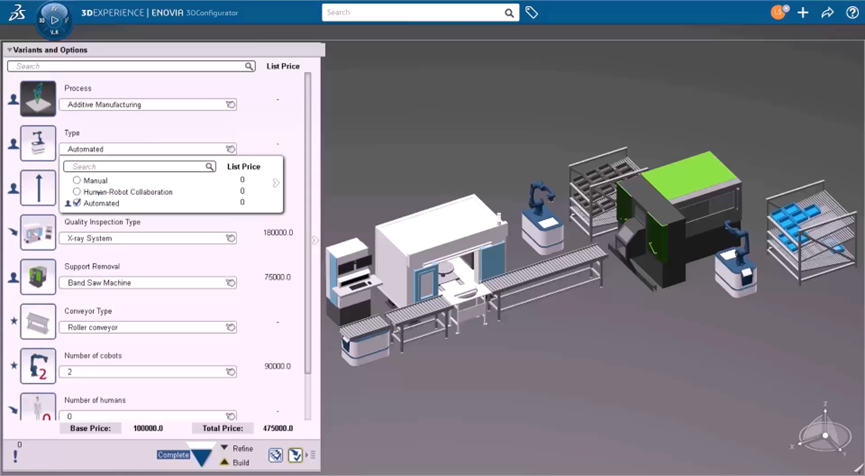Viewport: 865px width, 476px height.
Task: Select Human-Robot Collaboration option
Action: [x=77, y=191]
